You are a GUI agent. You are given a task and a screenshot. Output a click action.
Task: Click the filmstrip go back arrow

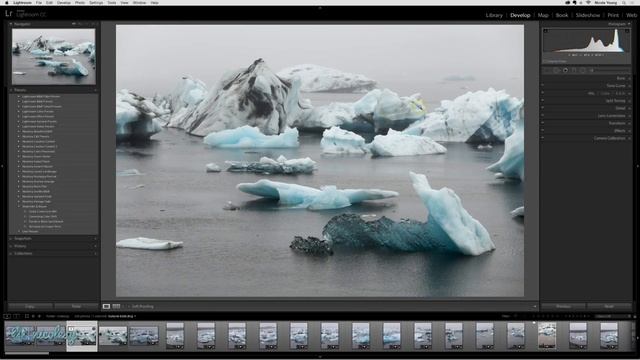(33, 316)
